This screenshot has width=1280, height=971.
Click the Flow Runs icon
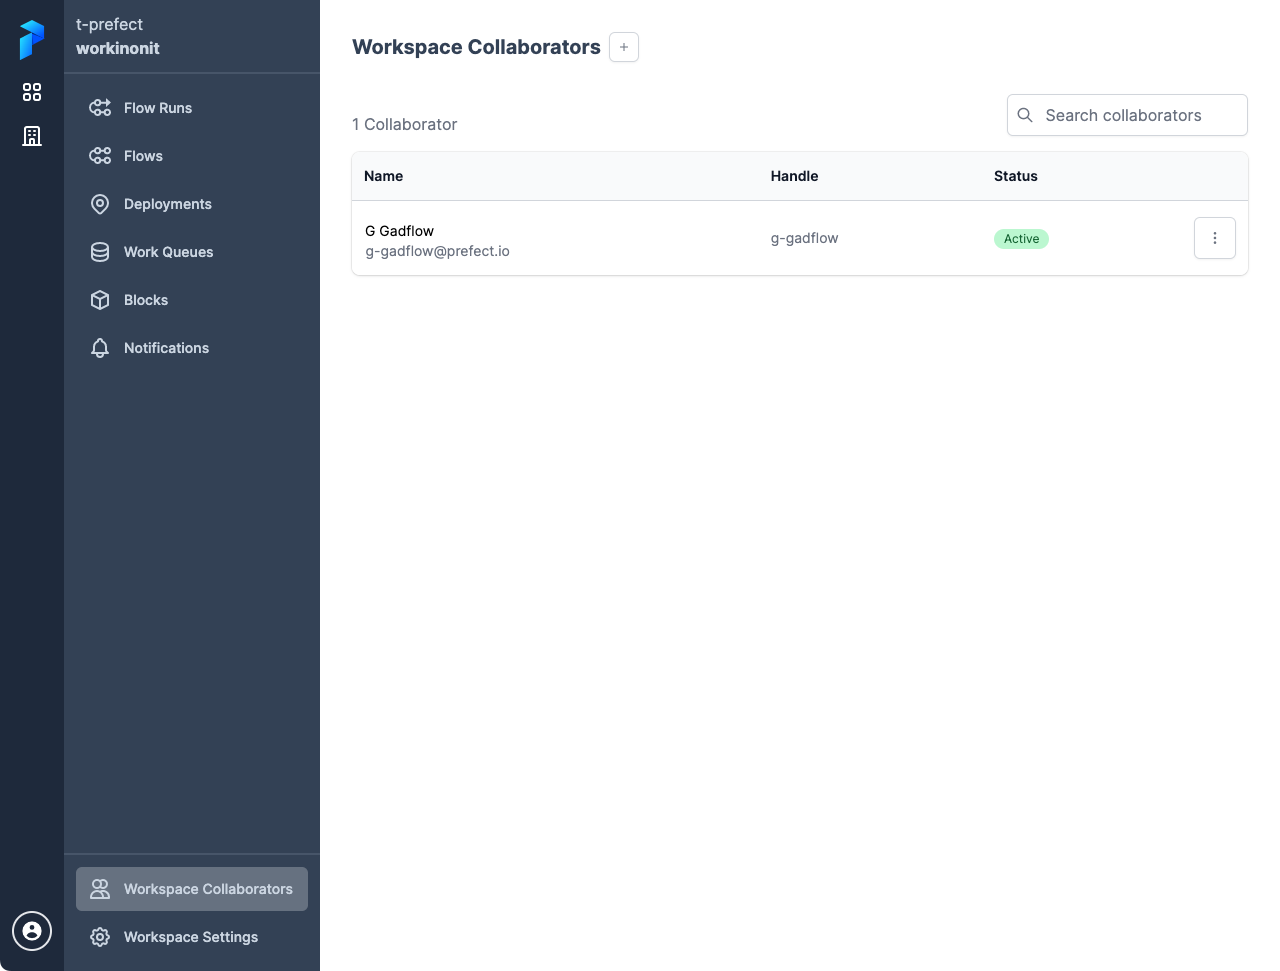click(x=100, y=108)
